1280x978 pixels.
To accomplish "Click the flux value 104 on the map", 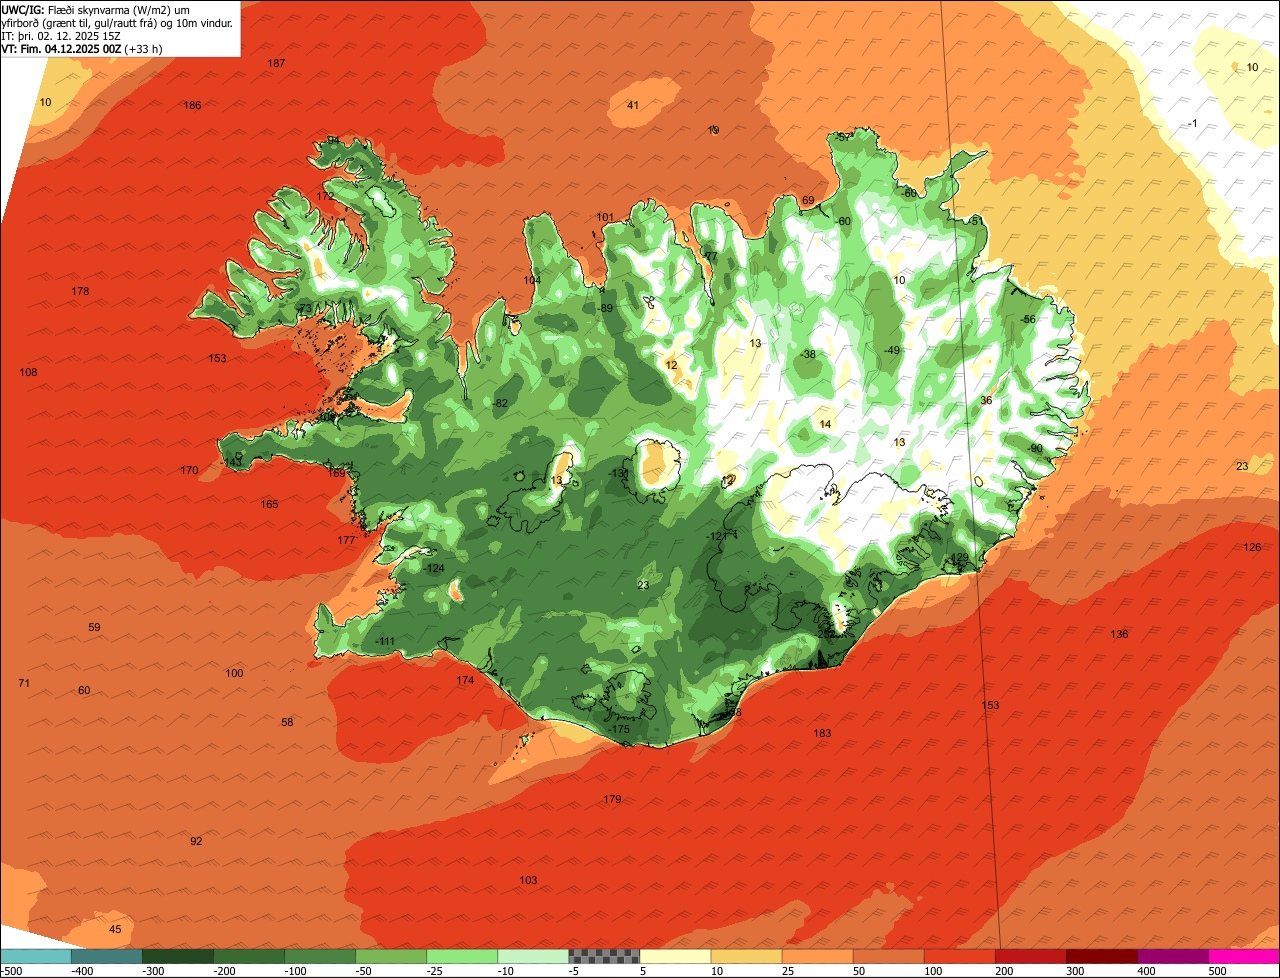I will click(532, 281).
